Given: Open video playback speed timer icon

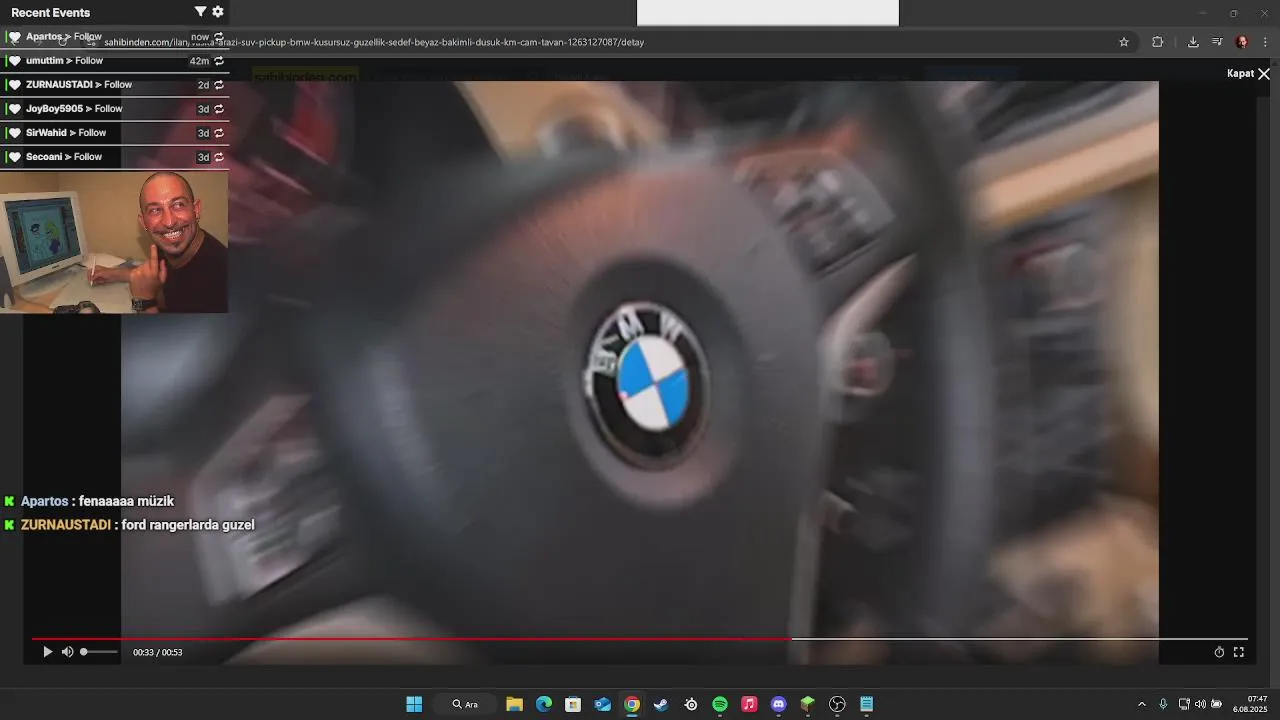Looking at the screenshot, I should 1219,652.
